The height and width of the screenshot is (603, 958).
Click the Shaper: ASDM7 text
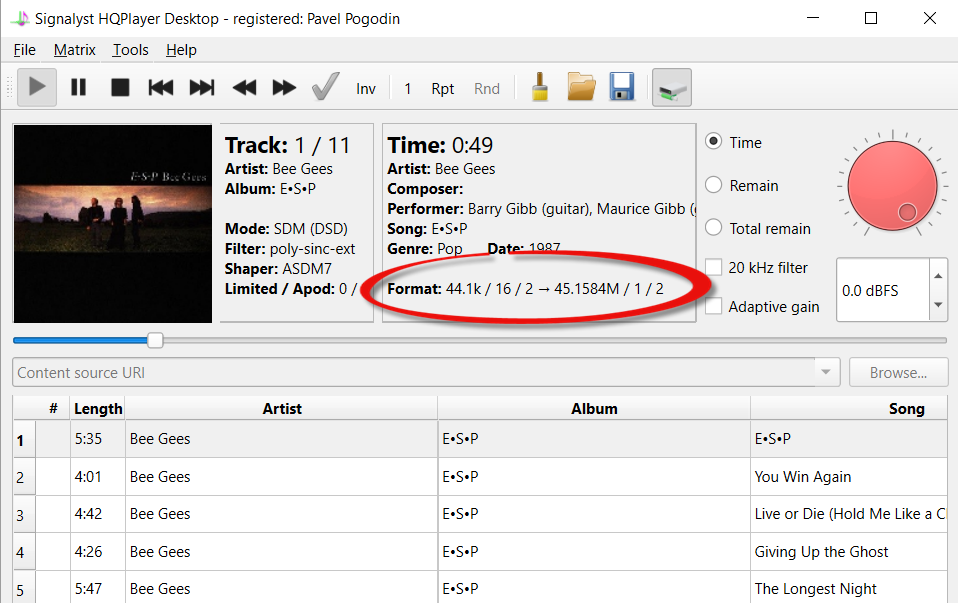coord(278,269)
